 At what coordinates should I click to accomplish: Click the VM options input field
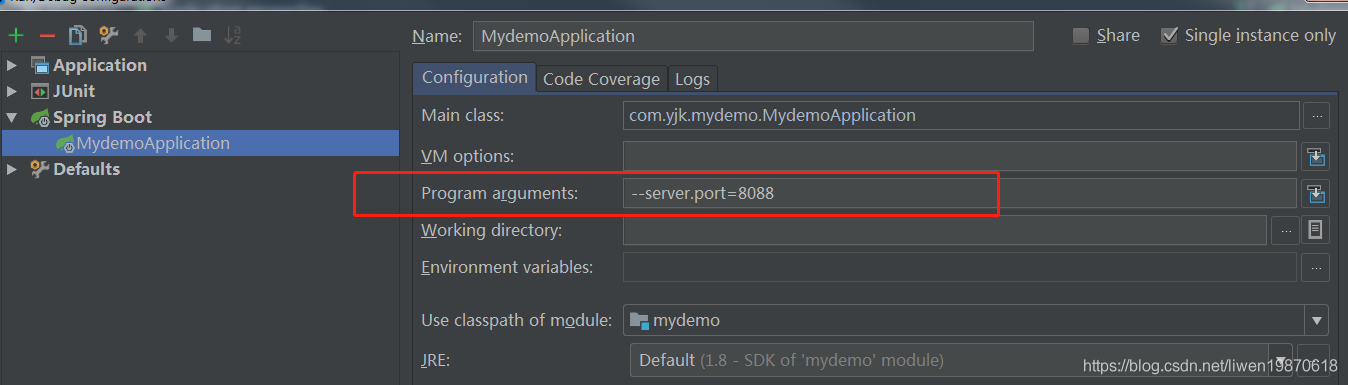click(x=960, y=156)
